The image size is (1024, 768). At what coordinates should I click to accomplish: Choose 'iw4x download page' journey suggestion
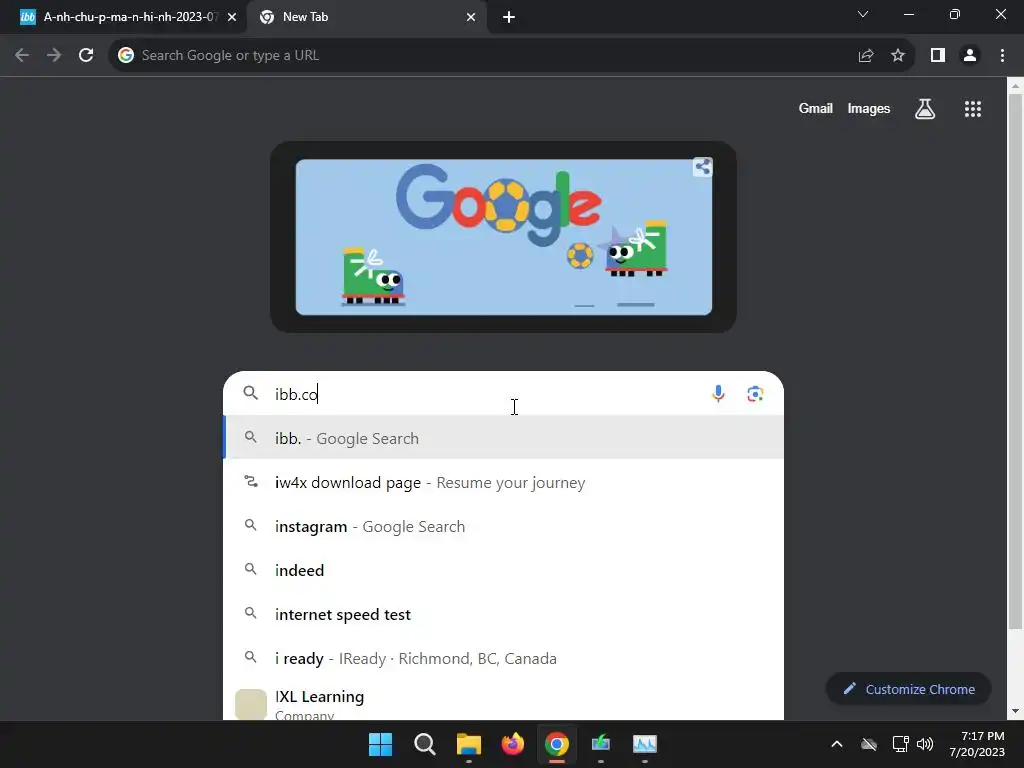(x=504, y=483)
